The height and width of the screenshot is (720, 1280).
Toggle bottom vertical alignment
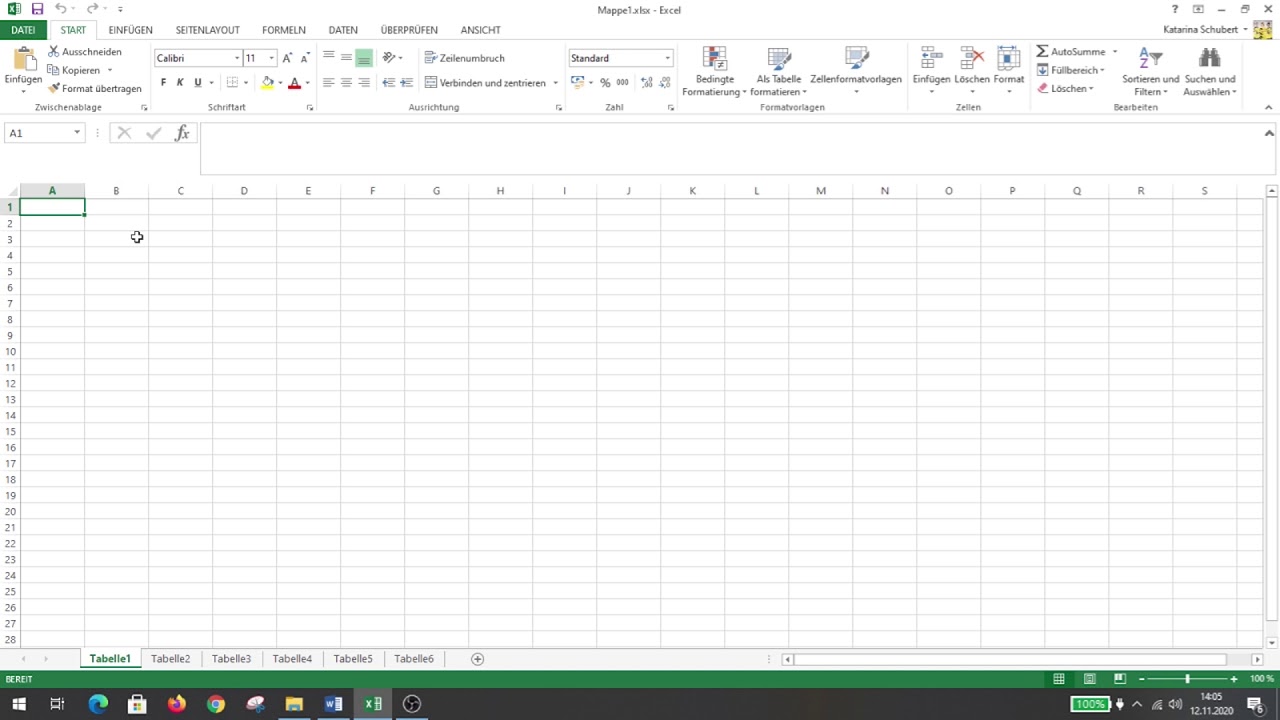pos(364,58)
